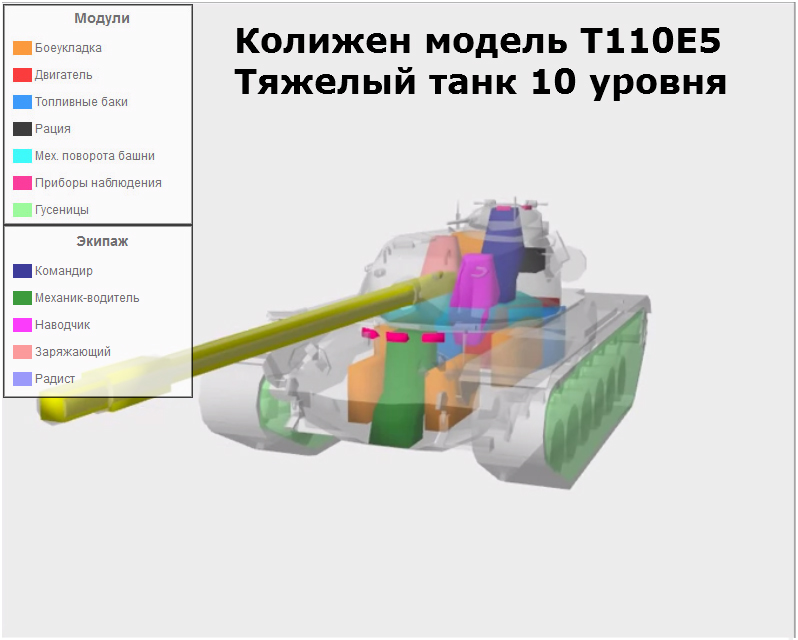Select the Двигатель legend label
798x640 pixels.
64,75
